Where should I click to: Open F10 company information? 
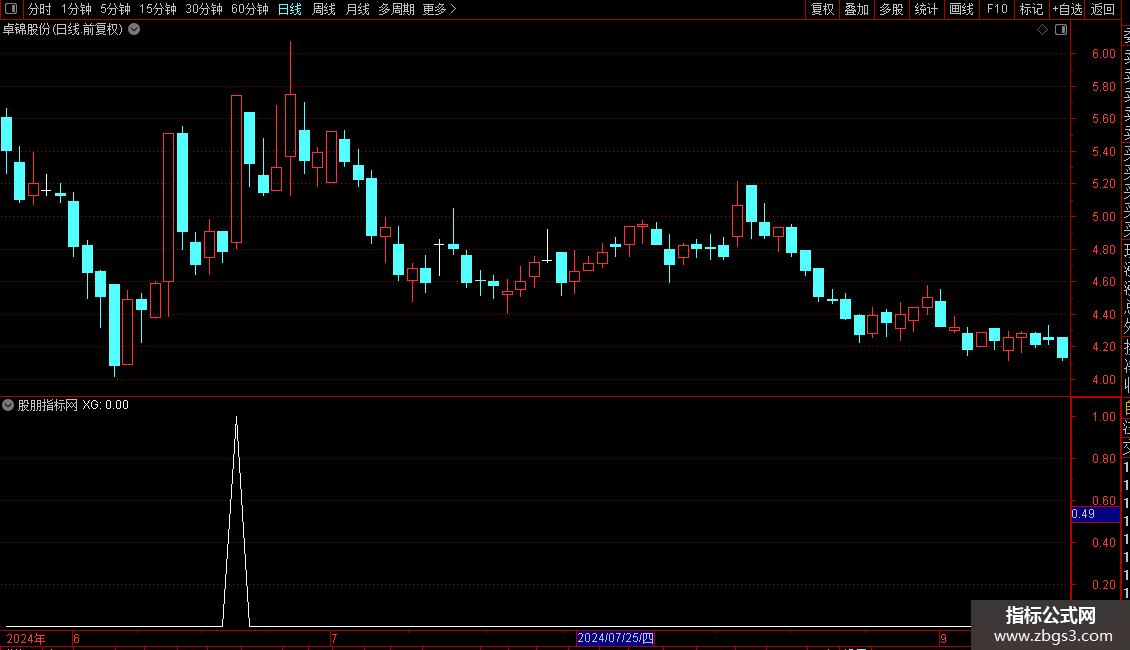[x=997, y=9]
